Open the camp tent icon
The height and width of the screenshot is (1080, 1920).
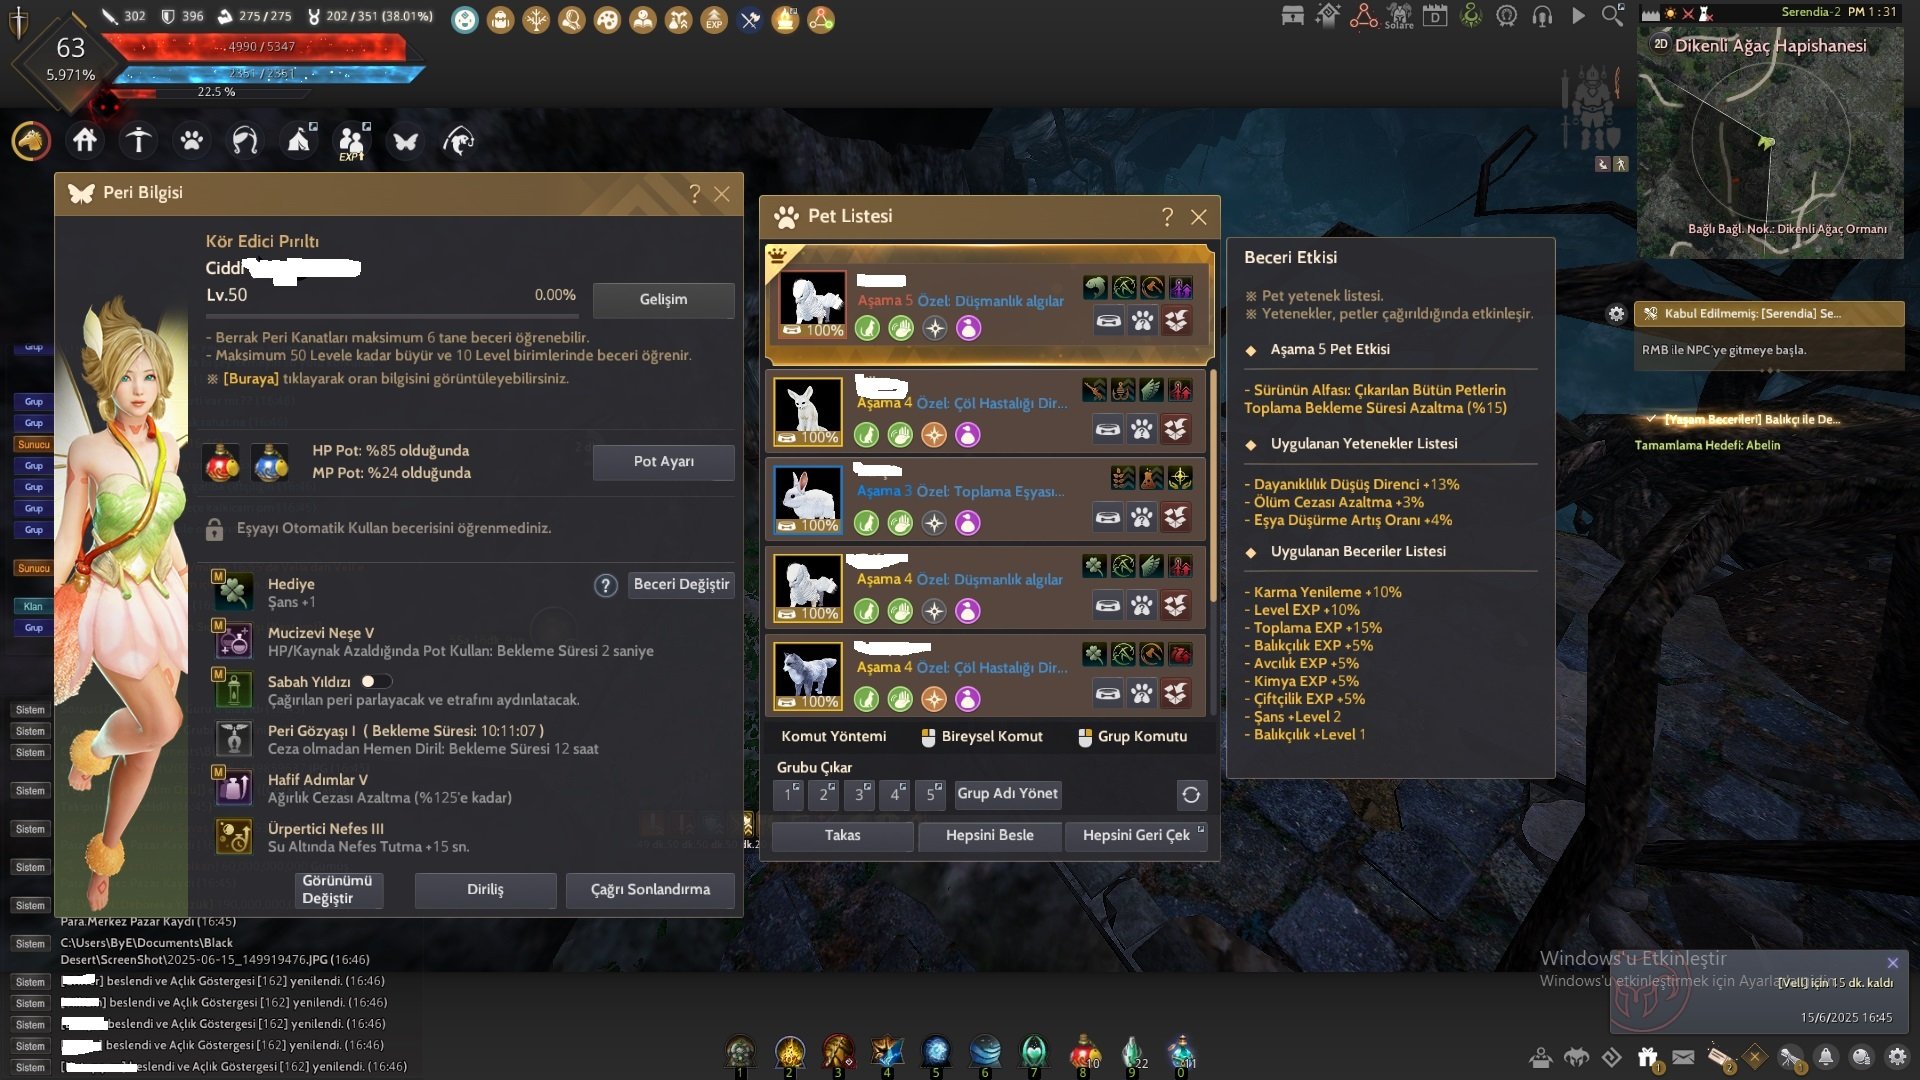coord(298,141)
